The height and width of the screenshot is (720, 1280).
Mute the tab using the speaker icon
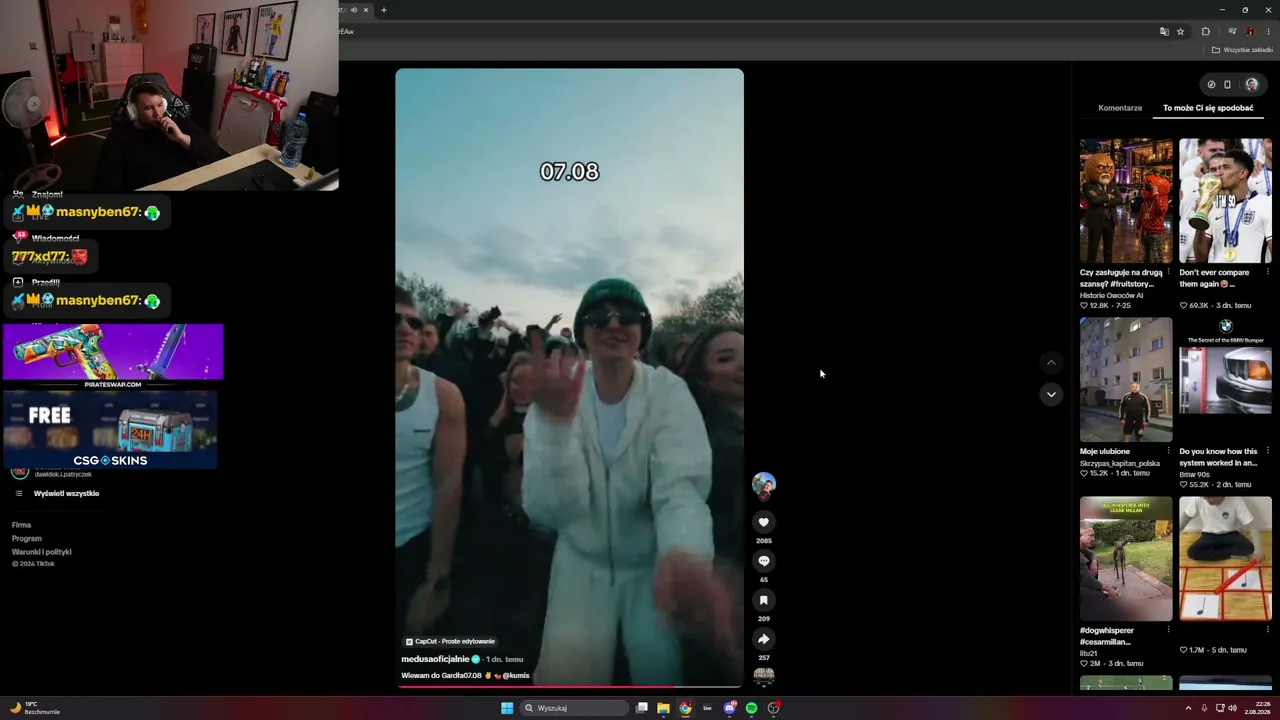(x=353, y=10)
